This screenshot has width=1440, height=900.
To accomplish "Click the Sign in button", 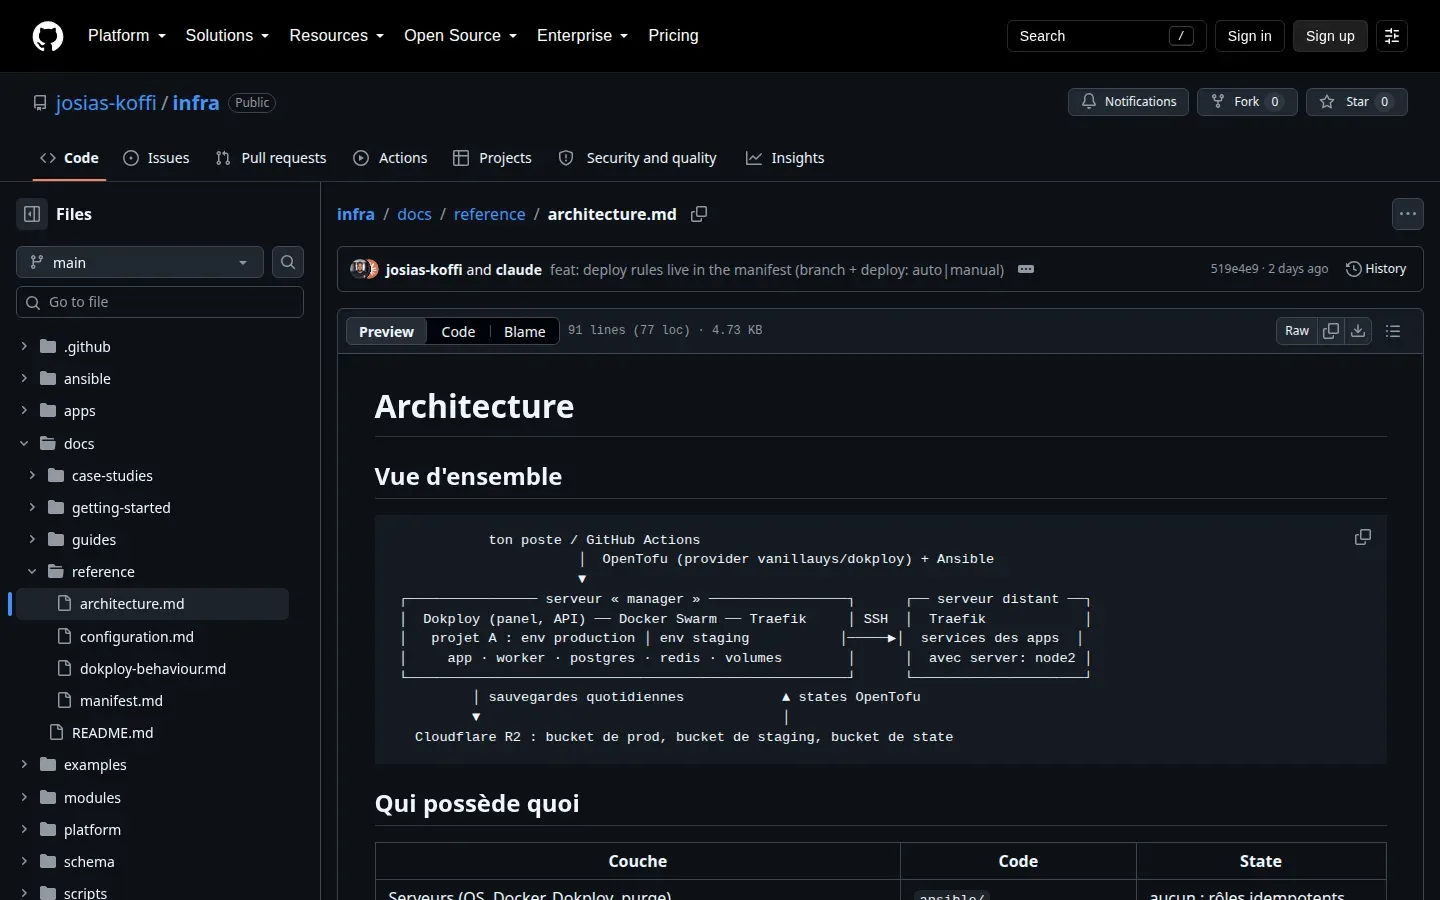I will point(1250,36).
